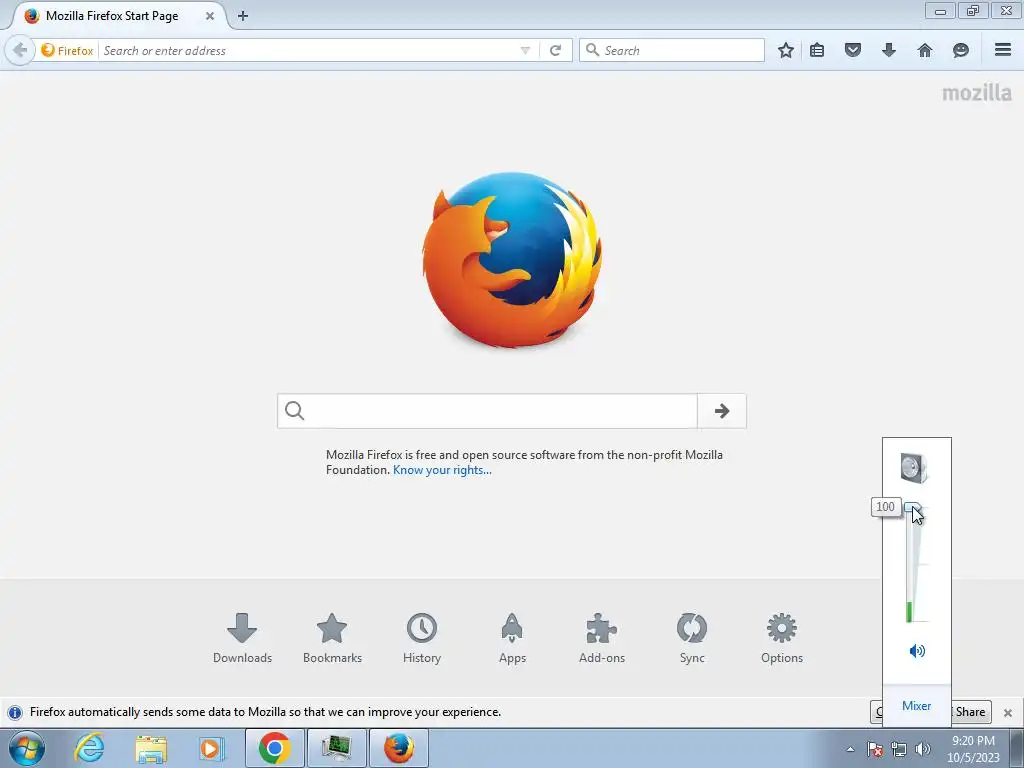Show your bookmarks list icon
Image resolution: width=1024 pixels, height=768 pixels.
817,50
